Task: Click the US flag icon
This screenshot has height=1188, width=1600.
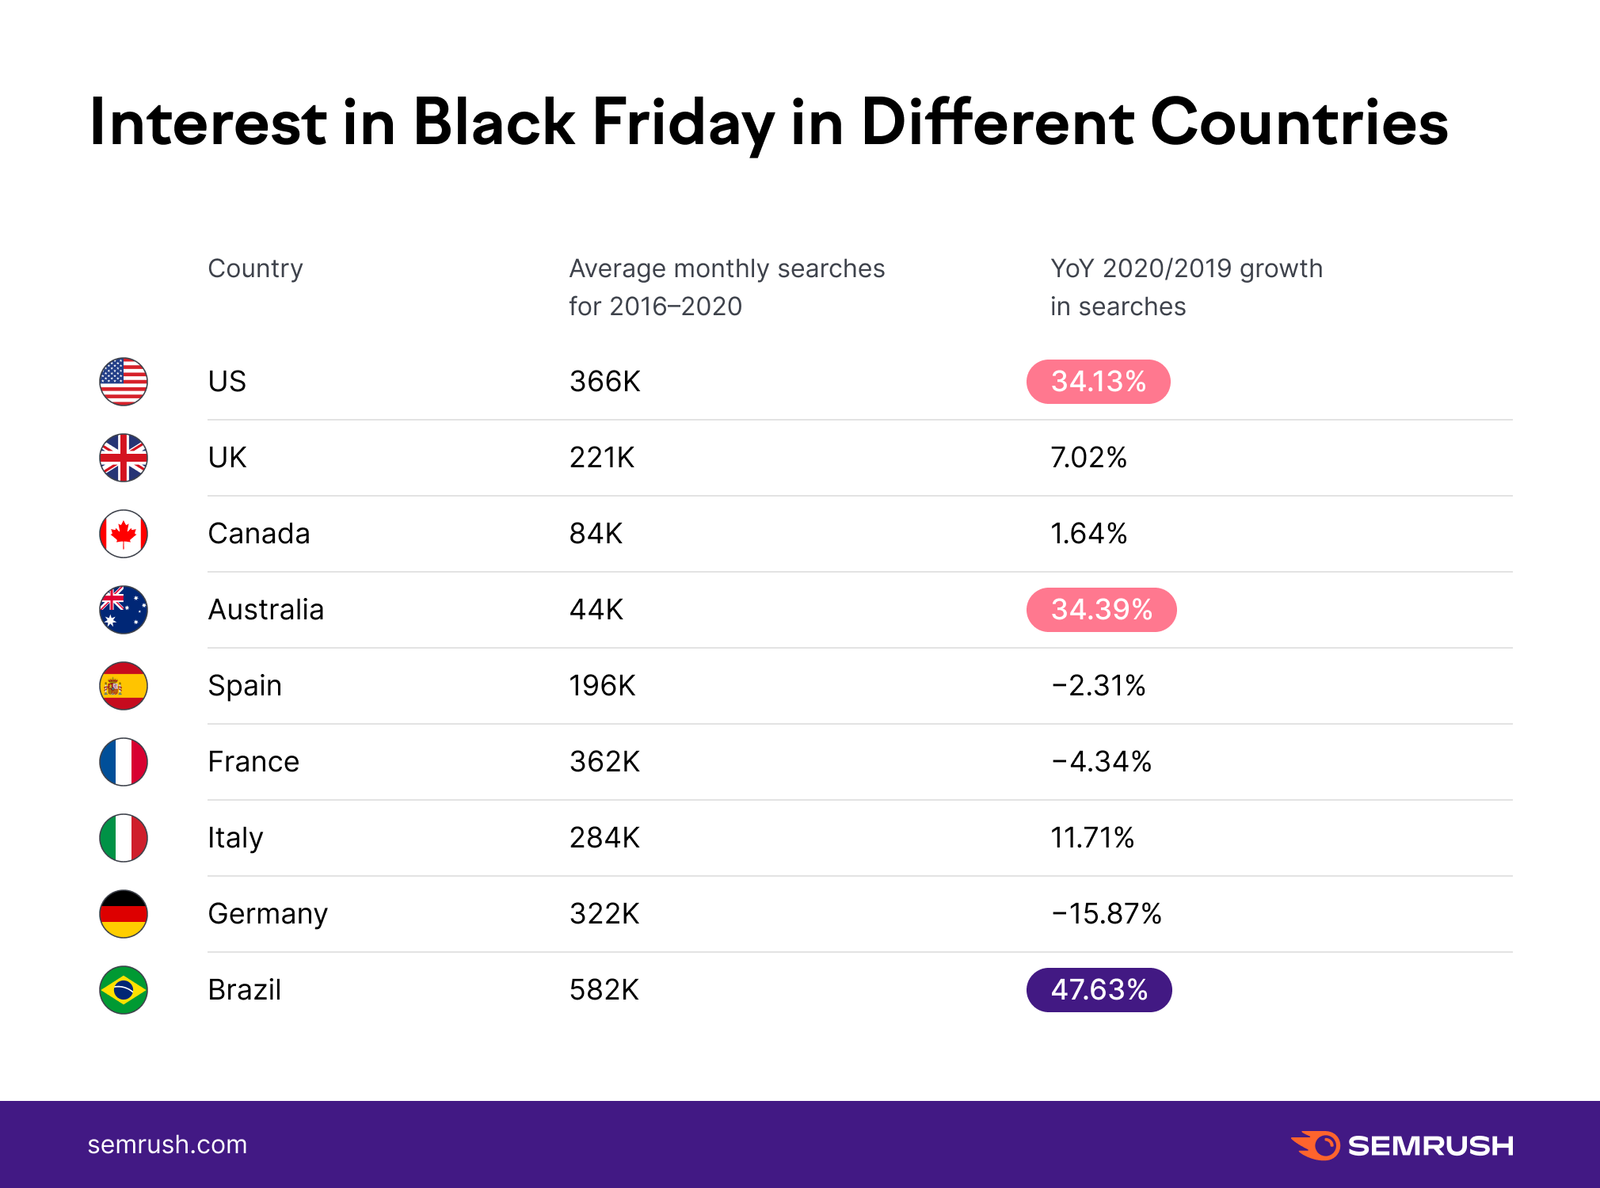Action: 123,381
